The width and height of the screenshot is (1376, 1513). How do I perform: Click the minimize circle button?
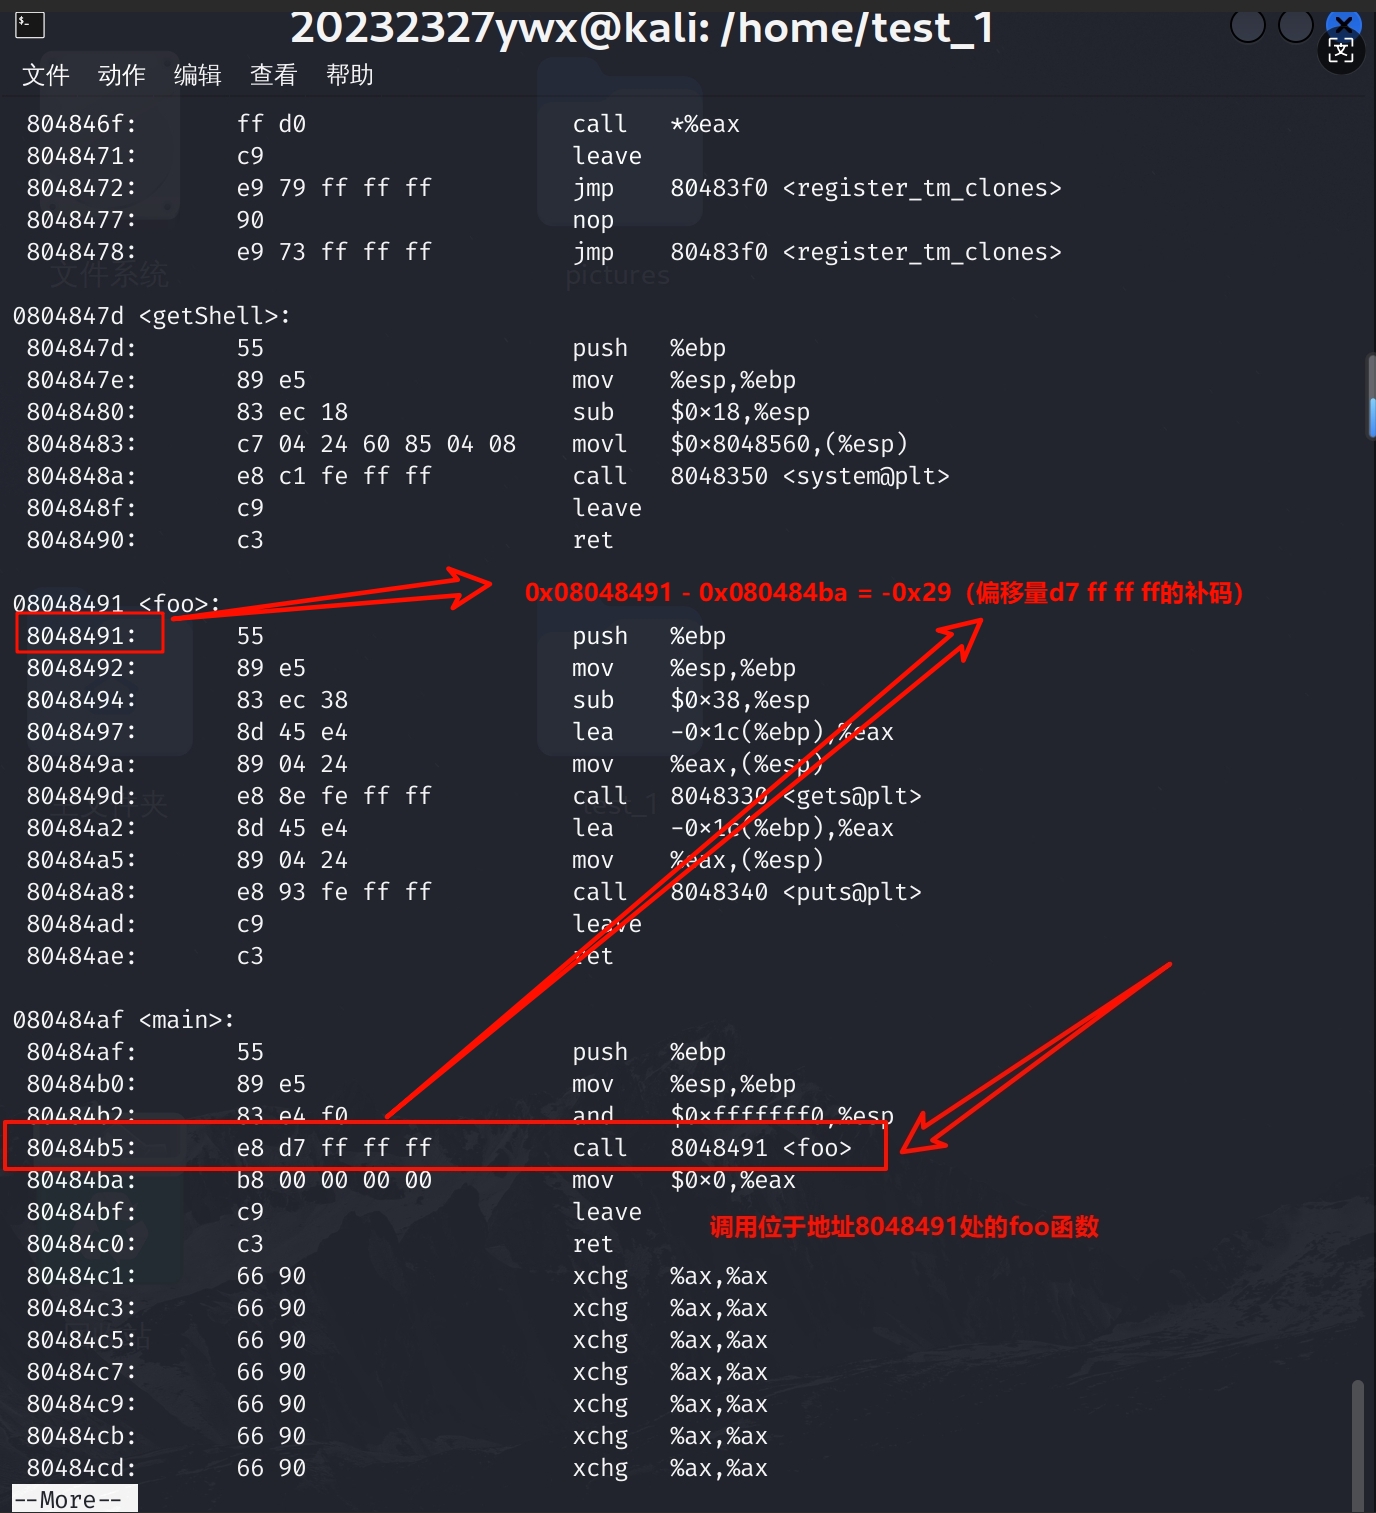tap(1247, 25)
